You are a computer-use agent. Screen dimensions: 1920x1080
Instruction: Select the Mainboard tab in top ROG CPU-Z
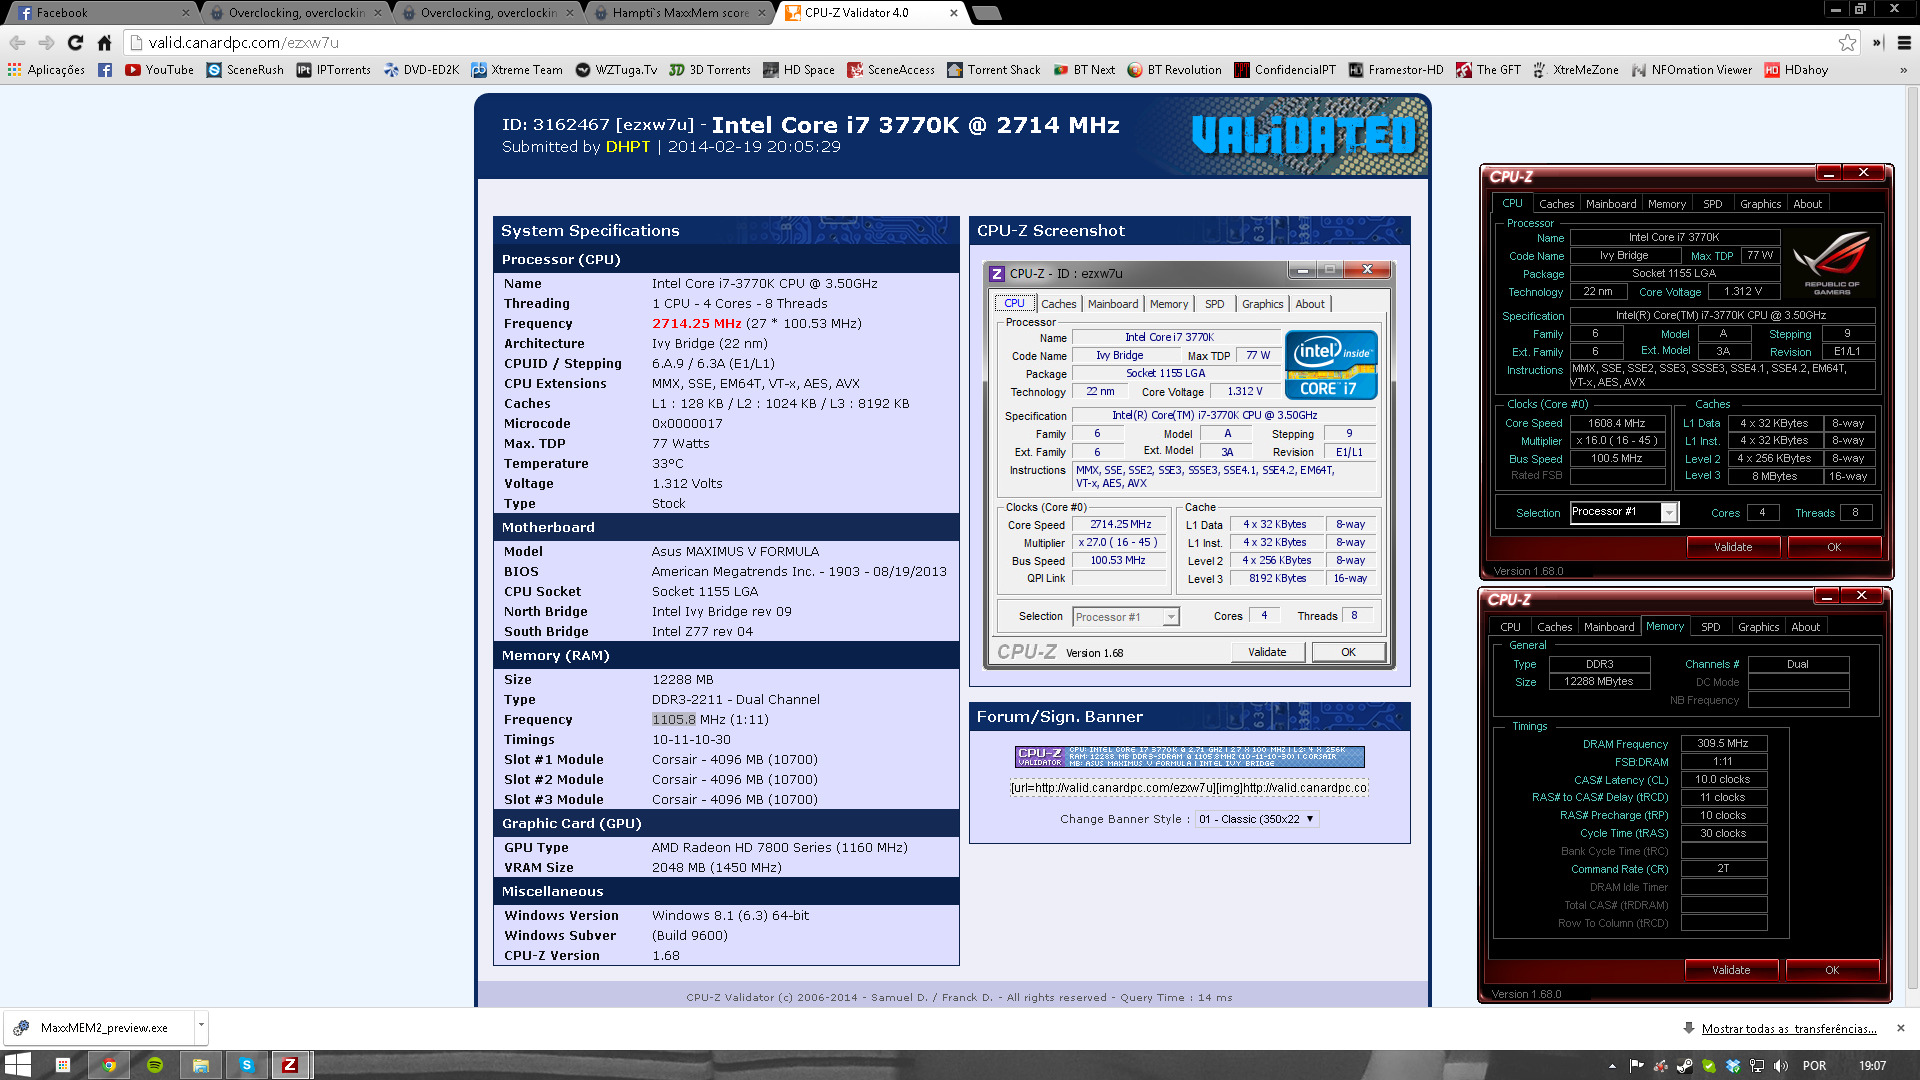pyautogui.click(x=1611, y=204)
